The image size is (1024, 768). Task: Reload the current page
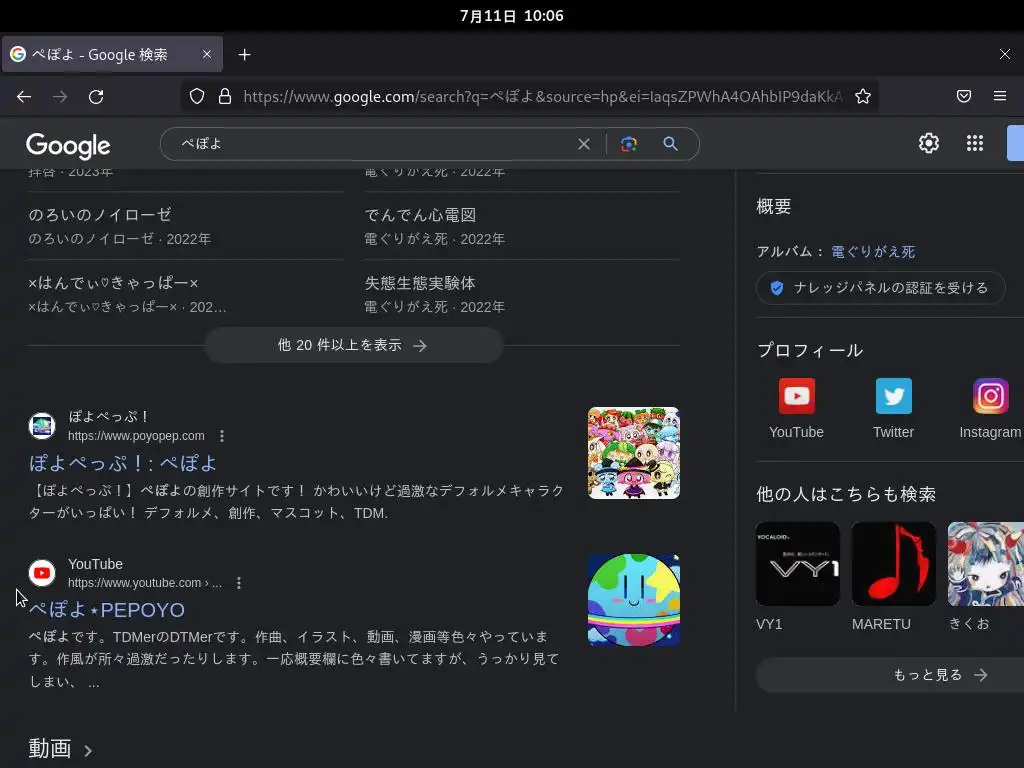96,97
